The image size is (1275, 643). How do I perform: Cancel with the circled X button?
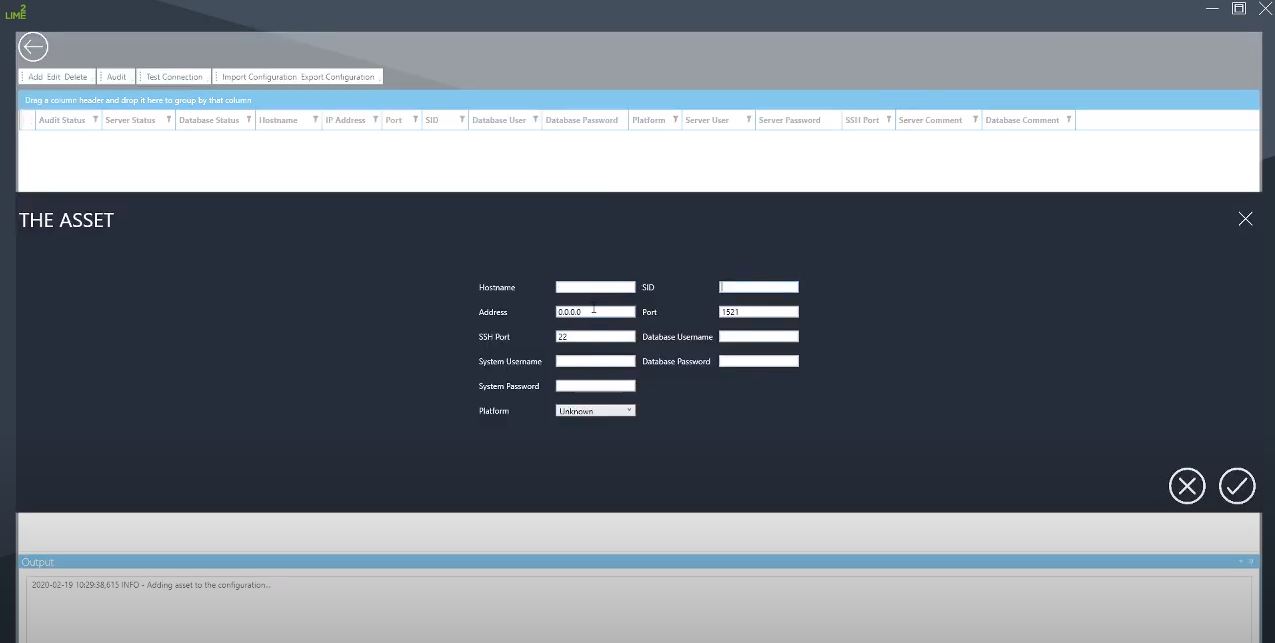tap(1187, 486)
